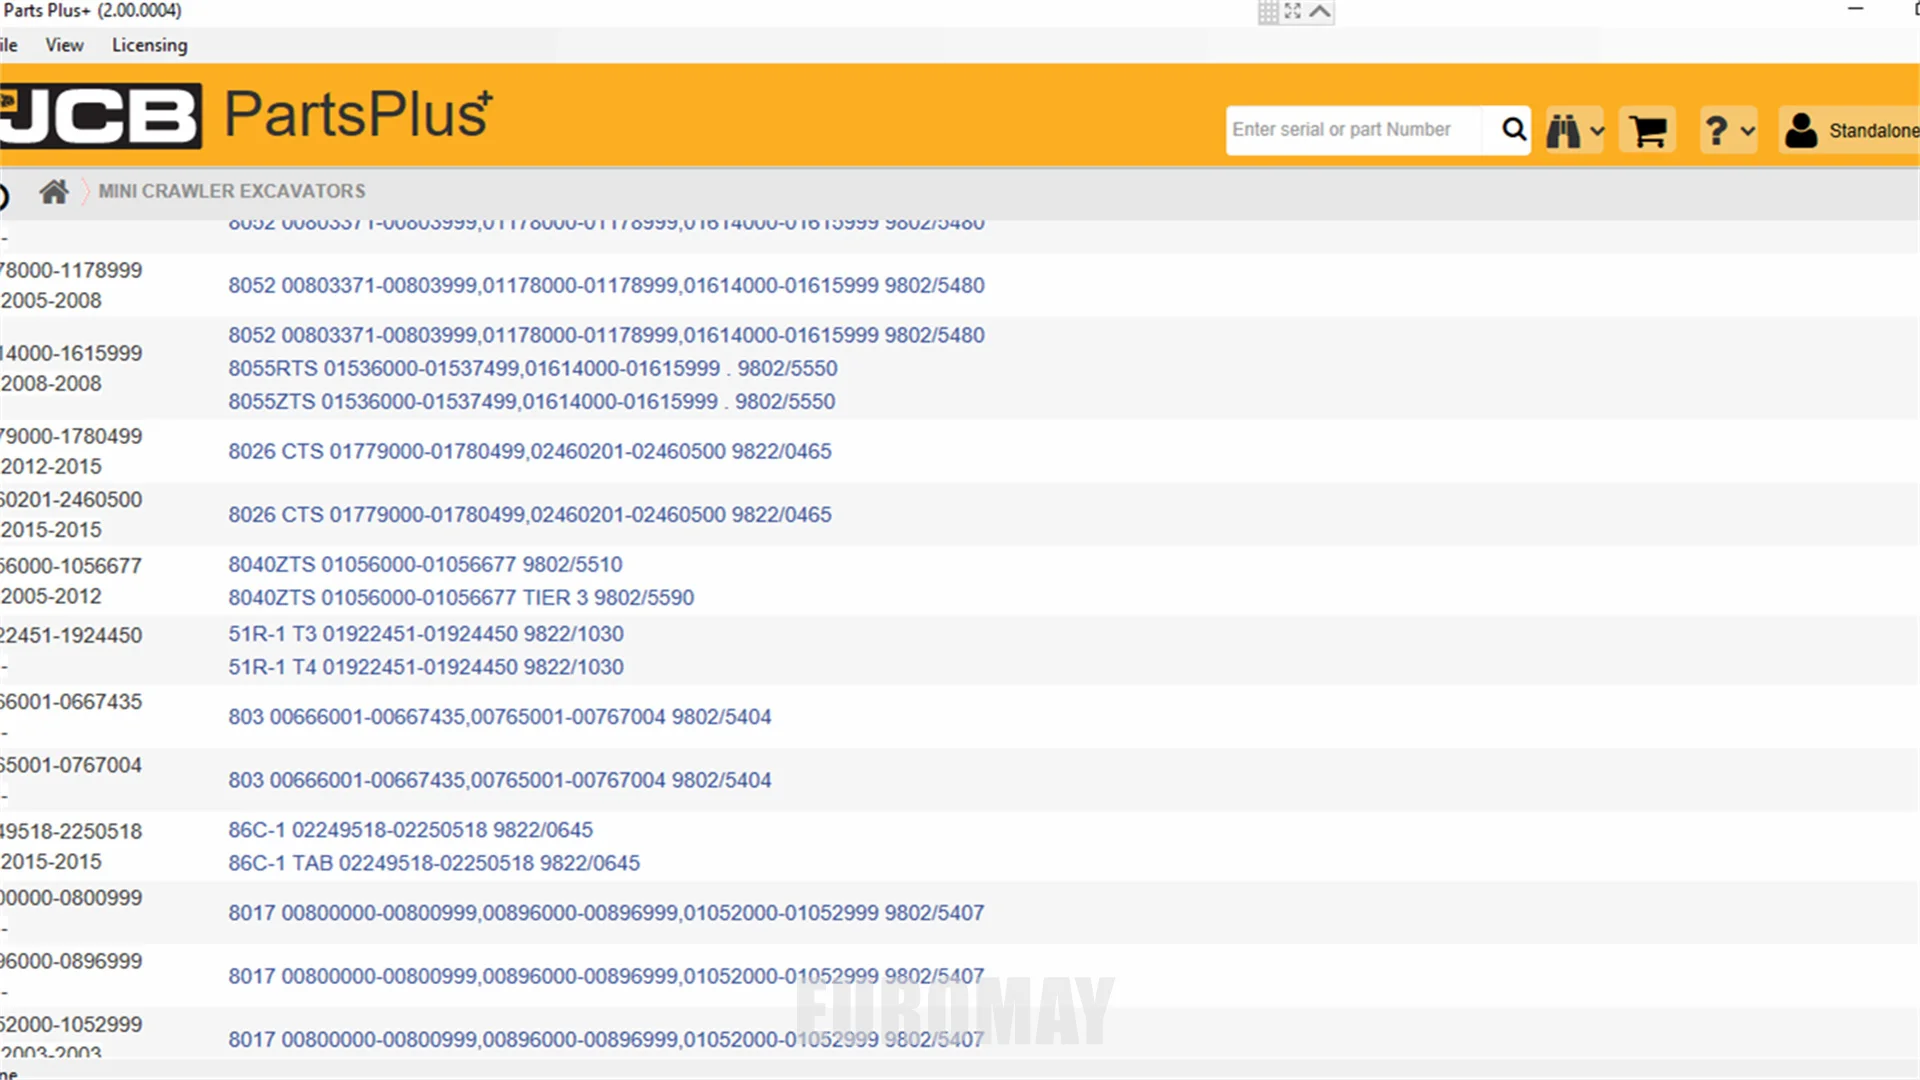Collapse the title bar chevron up arrow

pyautogui.click(x=1320, y=12)
